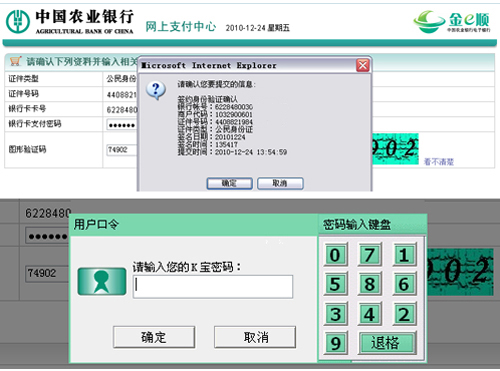Click the captcha image in lower dimmed page
Screen dimensions: 500x371
[x=460, y=272]
